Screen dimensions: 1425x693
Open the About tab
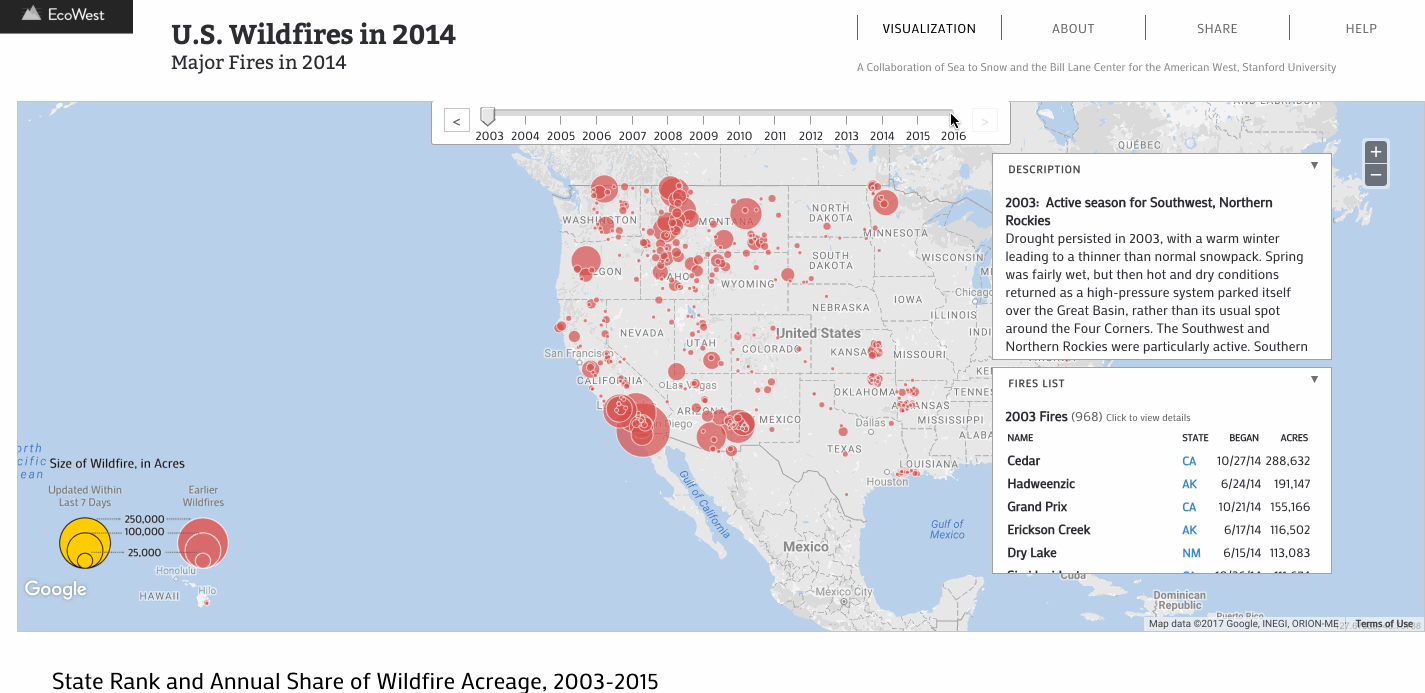[1073, 29]
